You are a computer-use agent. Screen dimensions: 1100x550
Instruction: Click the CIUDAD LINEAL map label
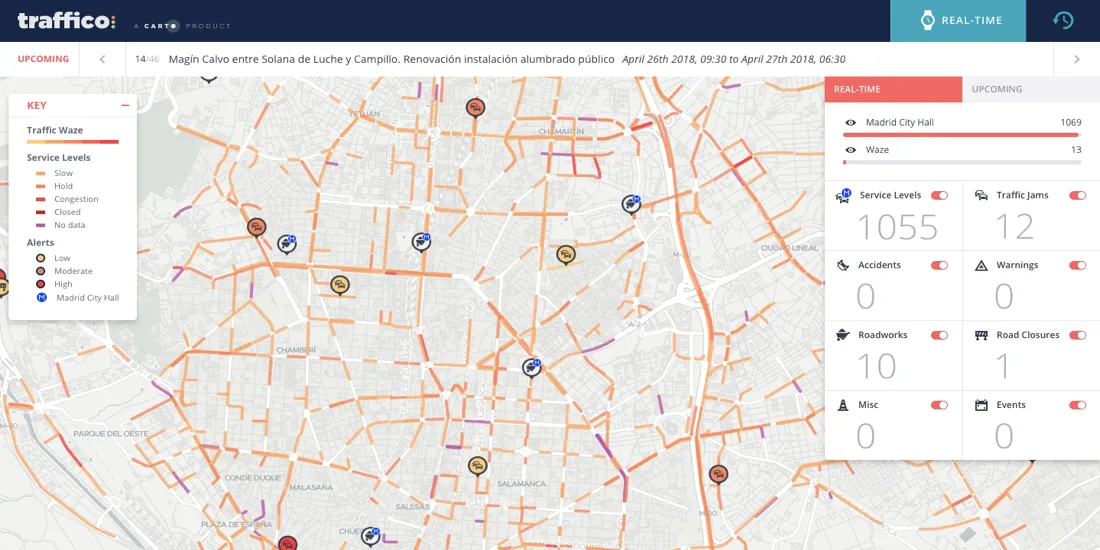790,248
